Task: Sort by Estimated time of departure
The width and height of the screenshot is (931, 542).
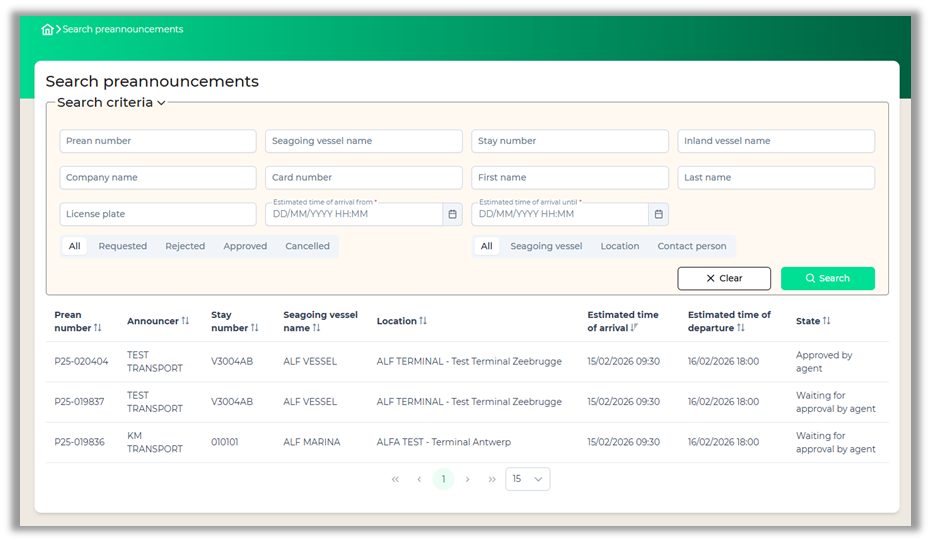Action: 741,328
